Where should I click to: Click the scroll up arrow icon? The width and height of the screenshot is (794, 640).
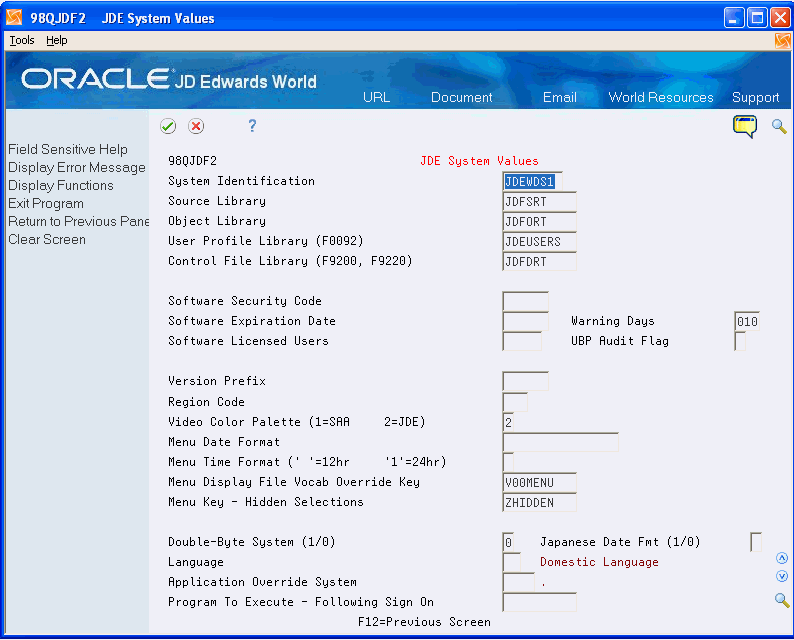point(782,558)
